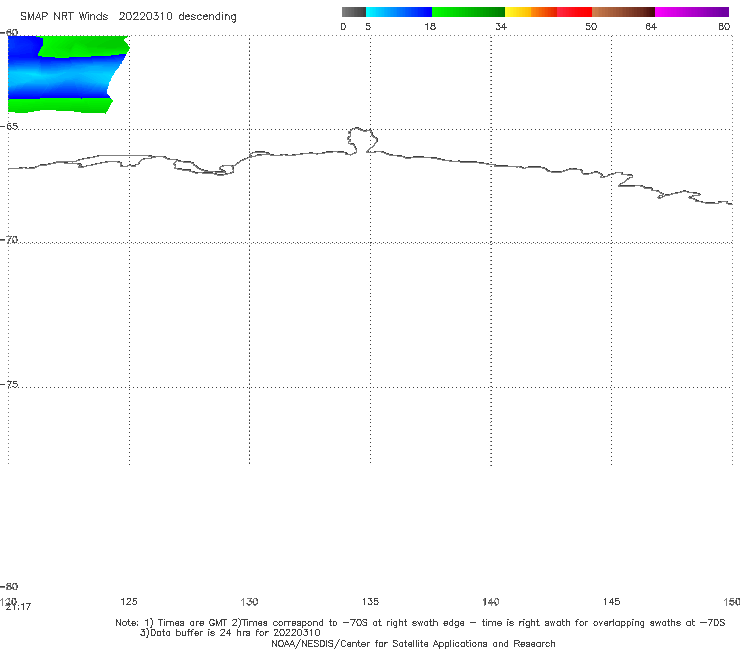Click latitude label '-75'
Image resolution: width=740 pixels, height=650 pixels.
click(x=9, y=384)
